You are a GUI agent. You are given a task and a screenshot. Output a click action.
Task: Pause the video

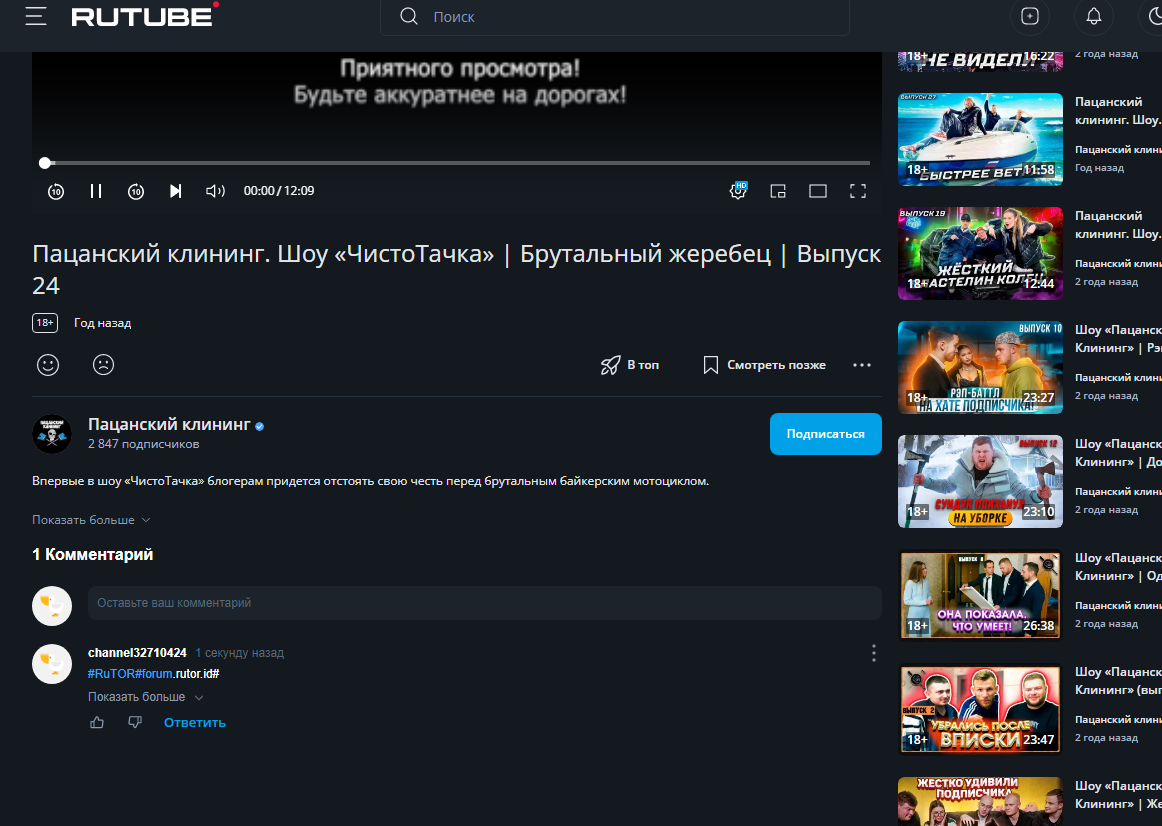tap(96, 191)
